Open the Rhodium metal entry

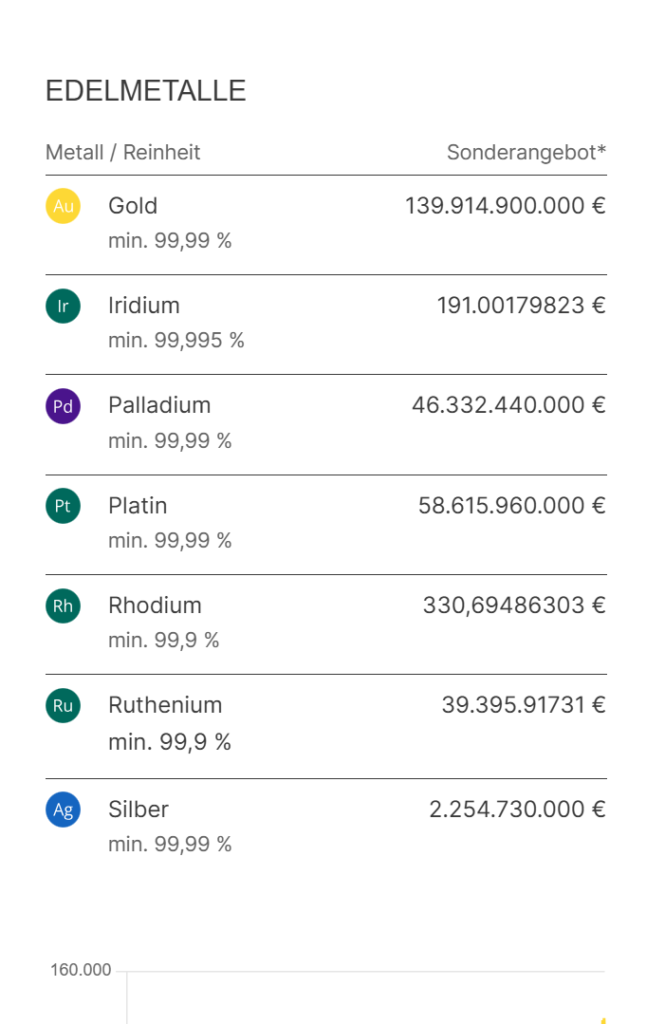pyautogui.click(x=155, y=606)
